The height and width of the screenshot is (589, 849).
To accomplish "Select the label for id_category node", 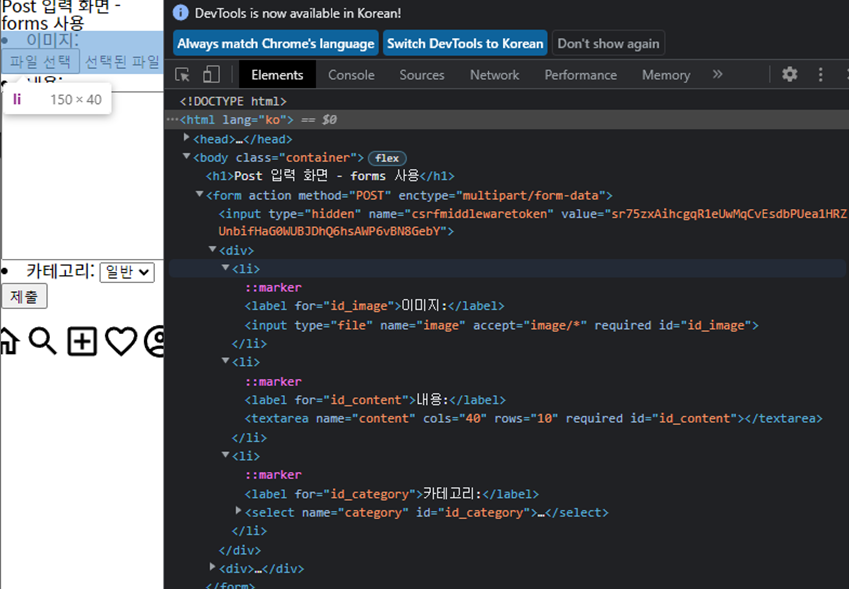I will [391, 494].
